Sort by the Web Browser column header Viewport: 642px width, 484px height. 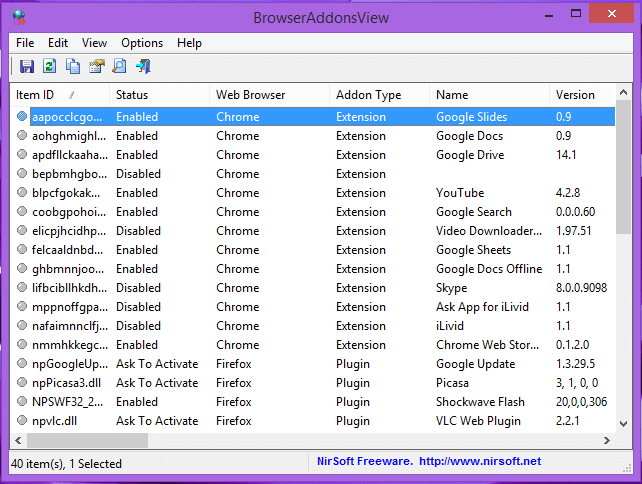coord(269,95)
